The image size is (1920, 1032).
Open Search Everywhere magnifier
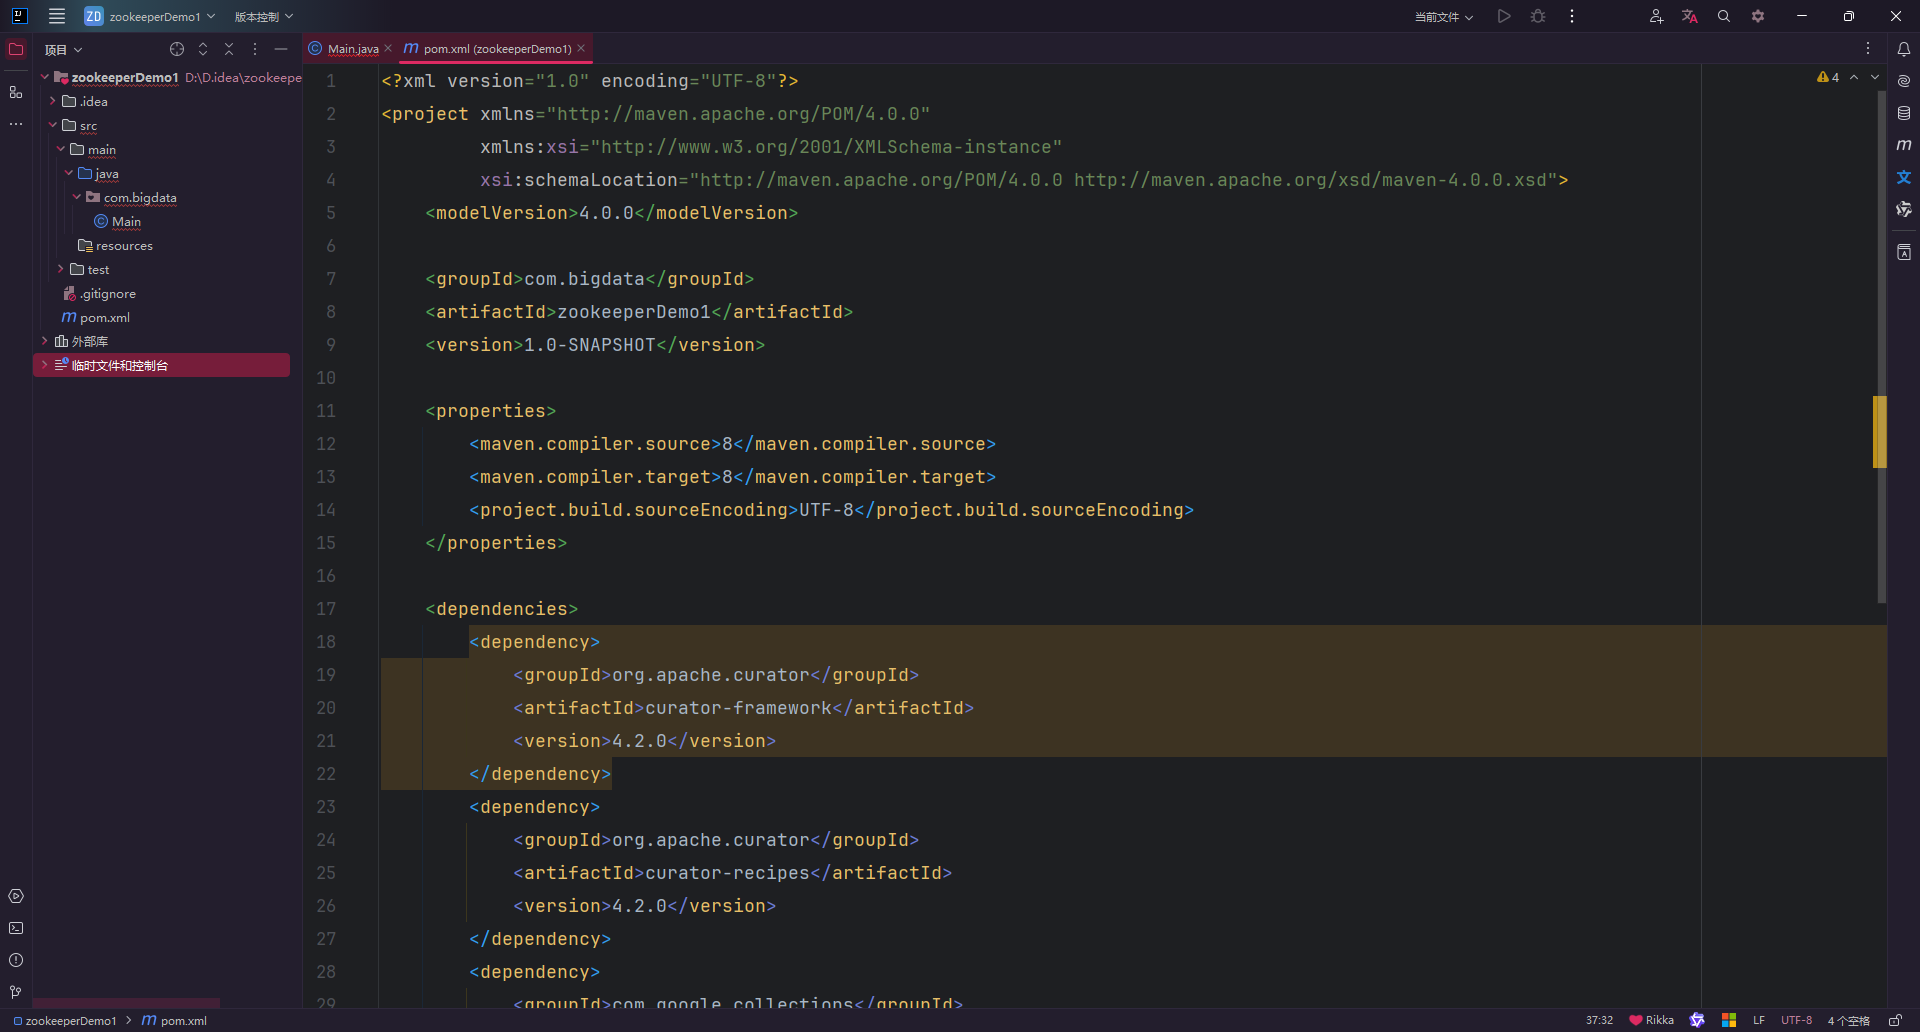[1724, 16]
